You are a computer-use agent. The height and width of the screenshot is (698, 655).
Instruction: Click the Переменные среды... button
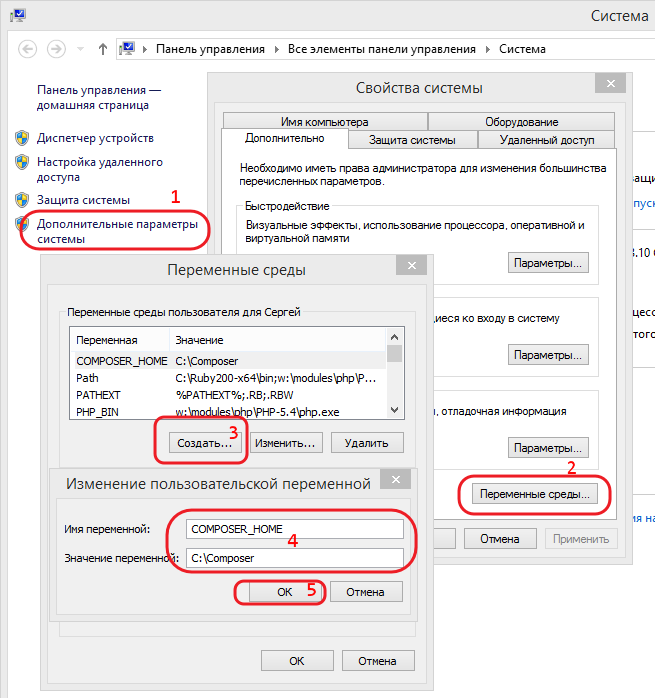click(x=536, y=494)
